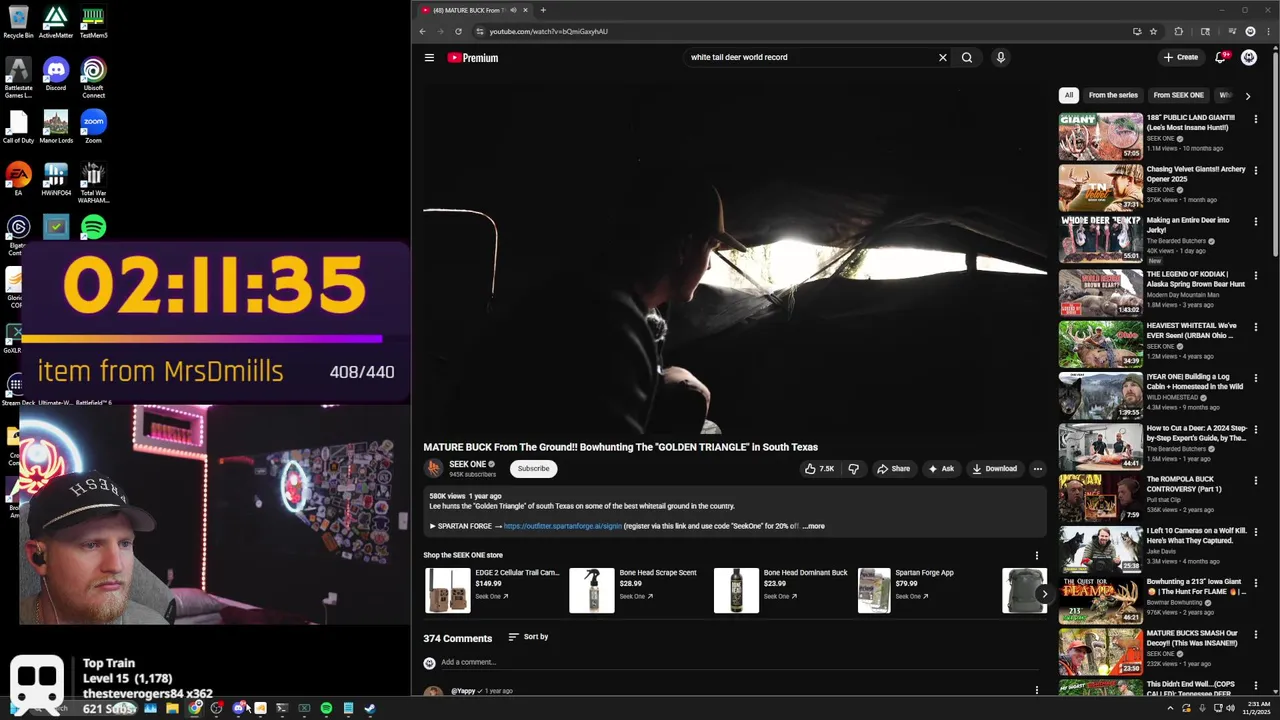1280x720 pixels.
Task: Open Spotify from the taskbar
Action: [x=326, y=709]
